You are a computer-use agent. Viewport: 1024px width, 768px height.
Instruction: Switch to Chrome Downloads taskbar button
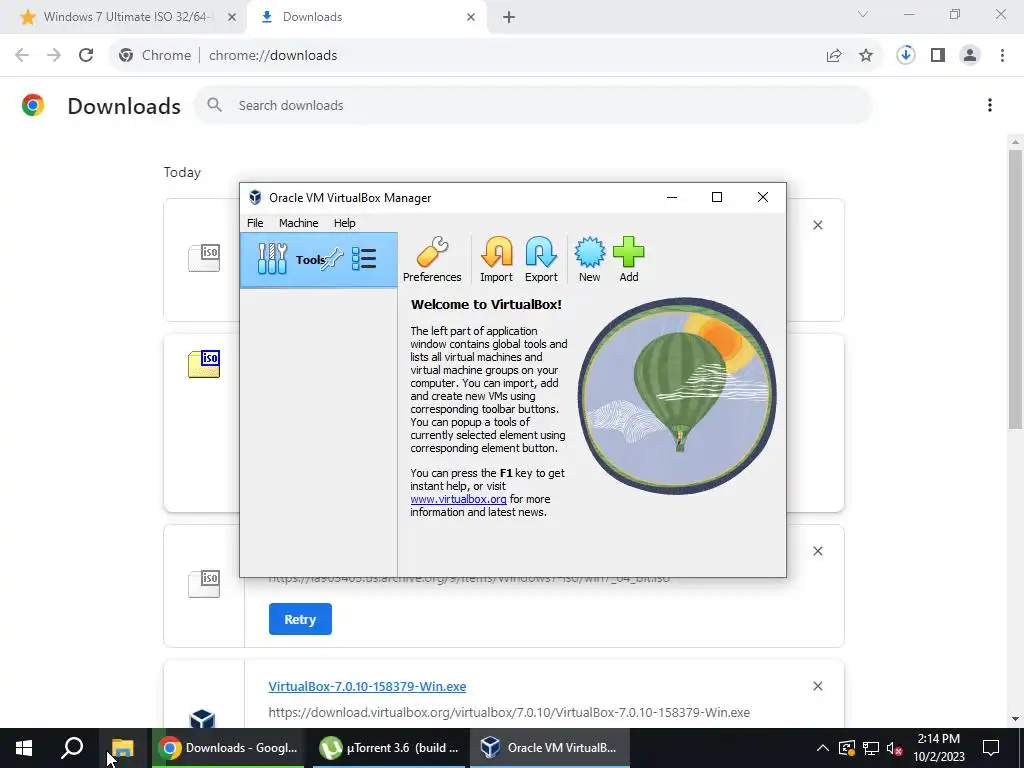point(228,748)
